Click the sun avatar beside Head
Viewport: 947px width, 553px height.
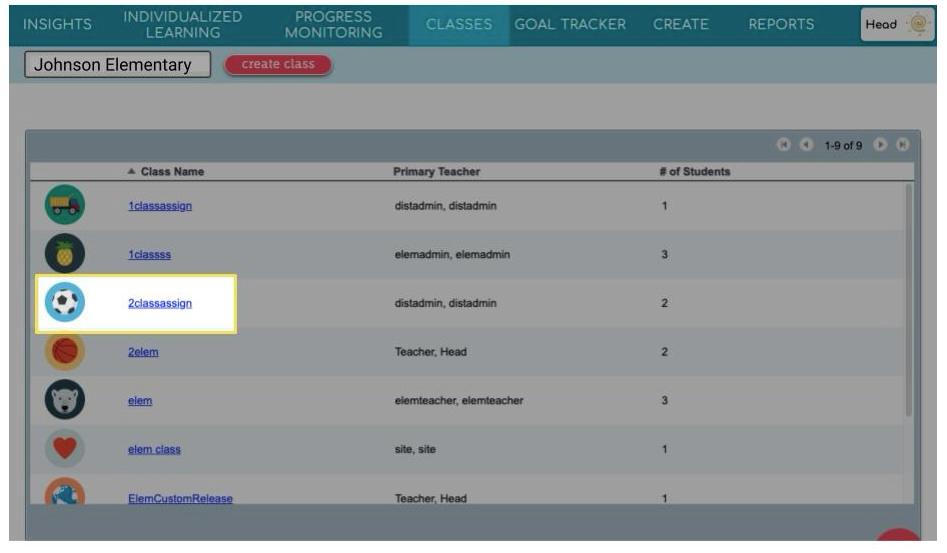(918, 24)
